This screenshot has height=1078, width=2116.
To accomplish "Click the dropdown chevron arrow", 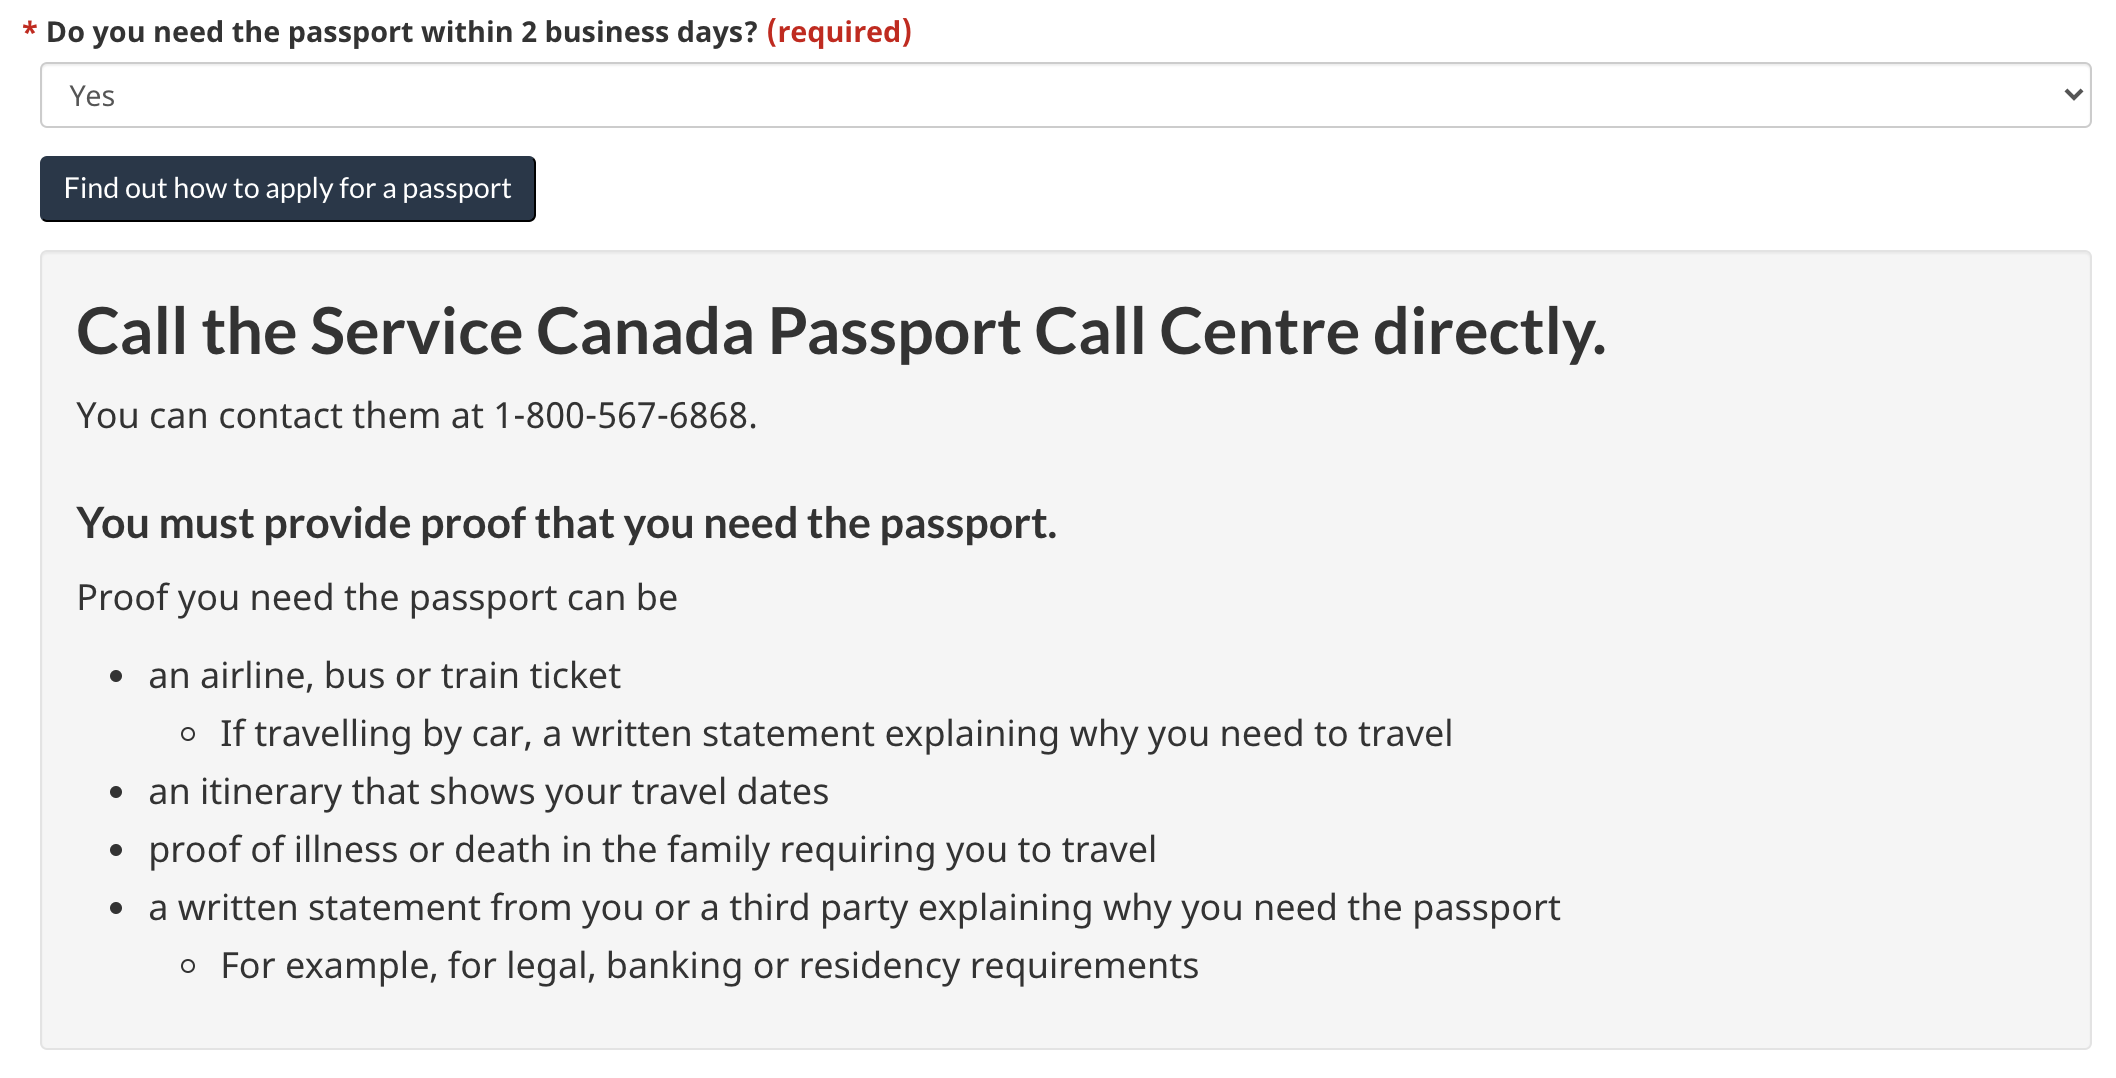I will [x=2073, y=95].
